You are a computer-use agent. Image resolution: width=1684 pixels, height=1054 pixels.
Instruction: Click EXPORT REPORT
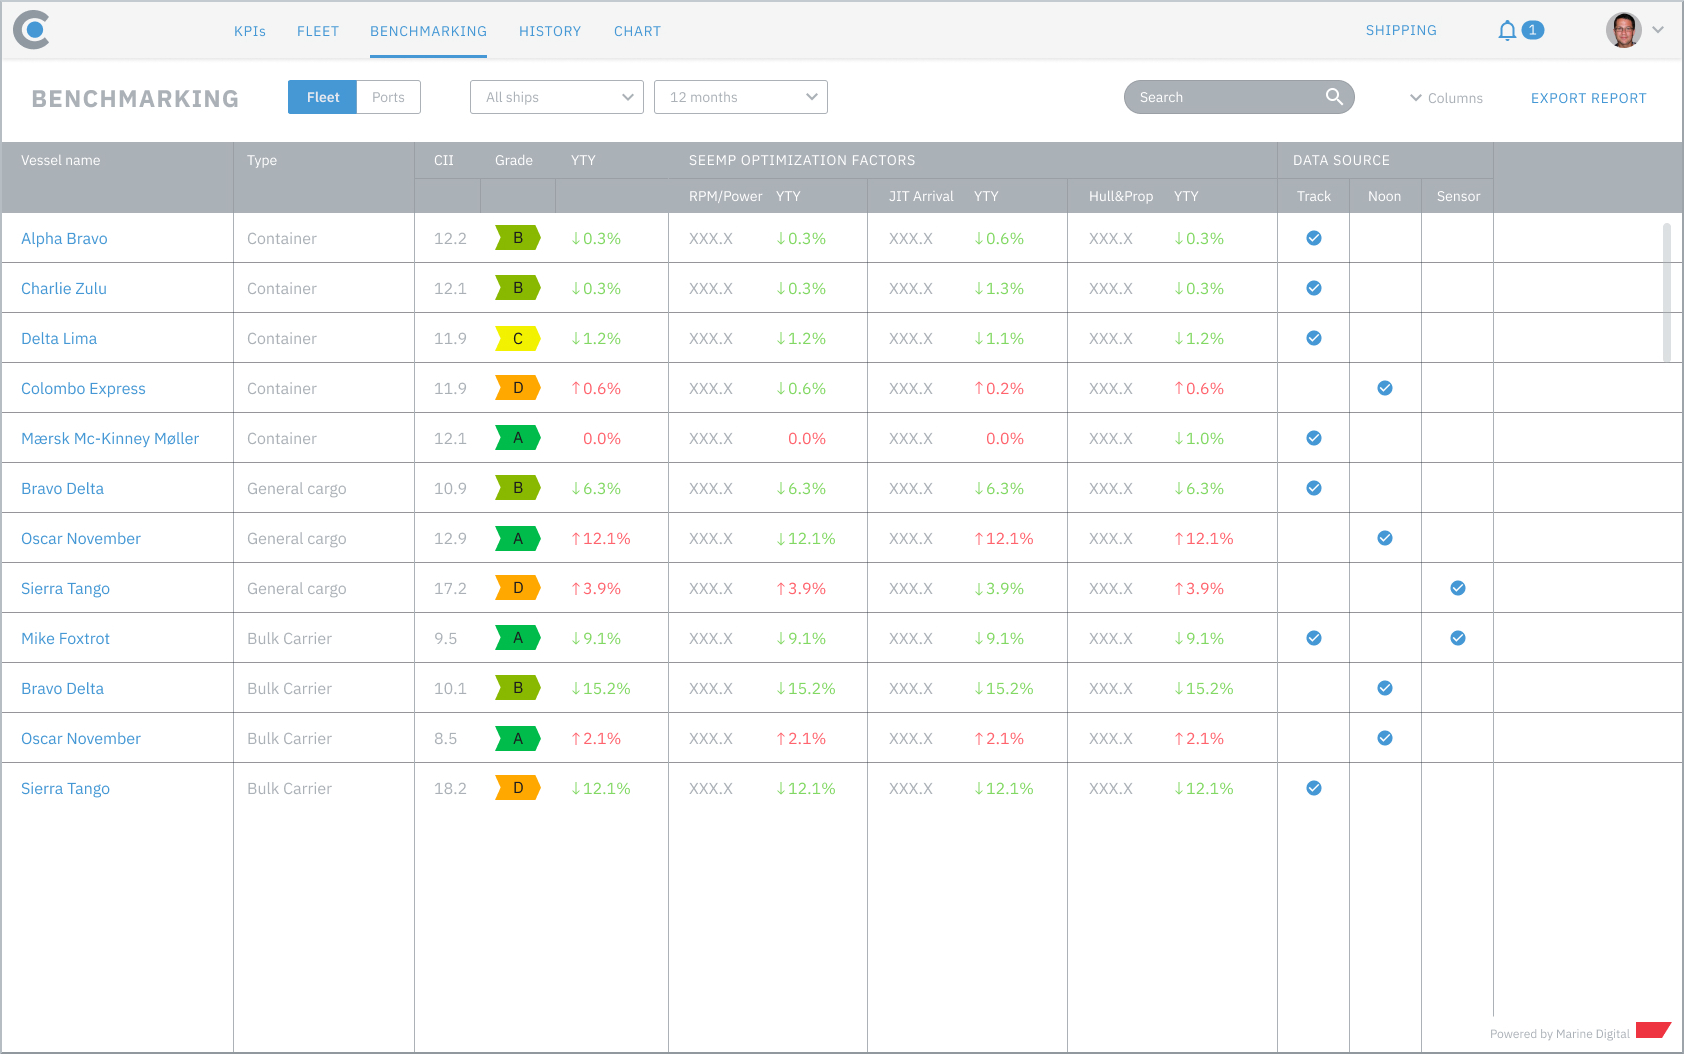1588,98
